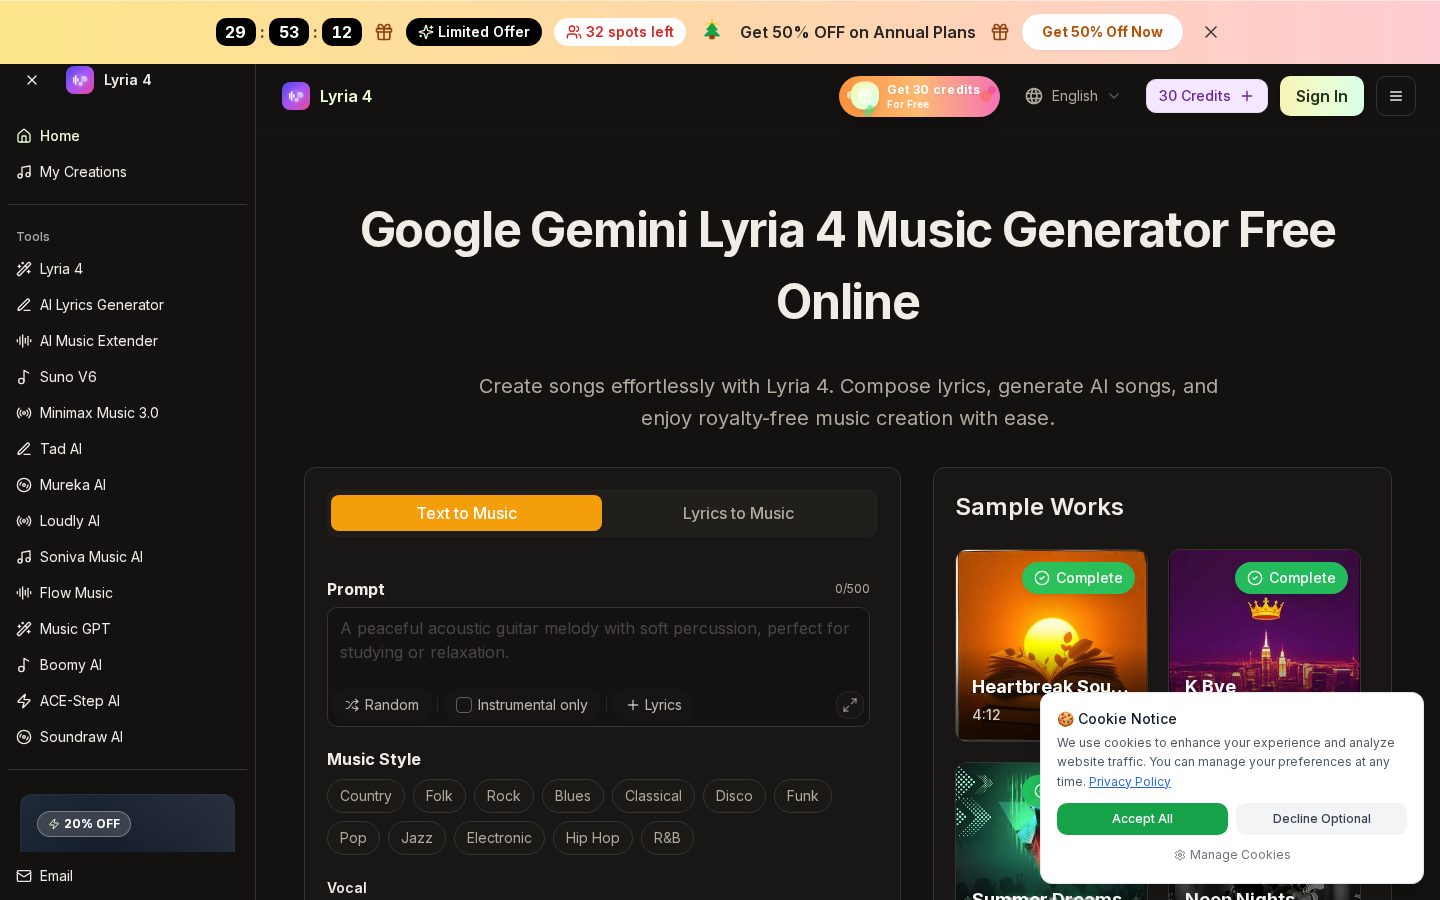Click the Limited Offer badge
The image size is (1440, 900).
(x=474, y=32)
